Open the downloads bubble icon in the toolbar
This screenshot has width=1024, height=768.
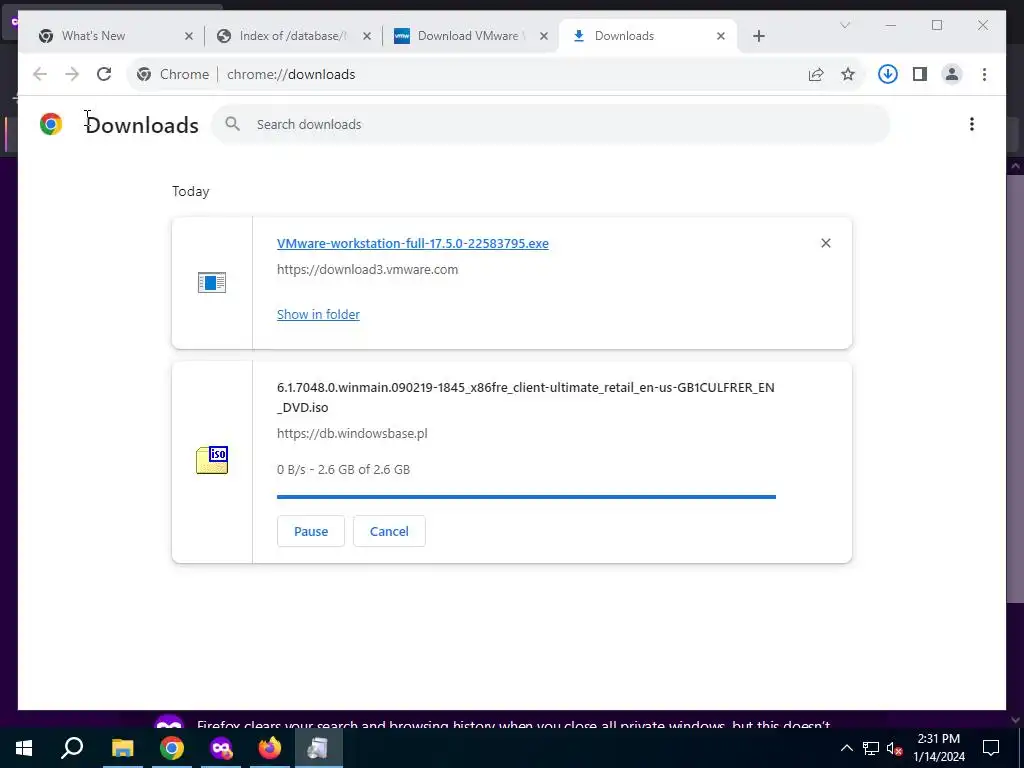[x=888, y=74]
